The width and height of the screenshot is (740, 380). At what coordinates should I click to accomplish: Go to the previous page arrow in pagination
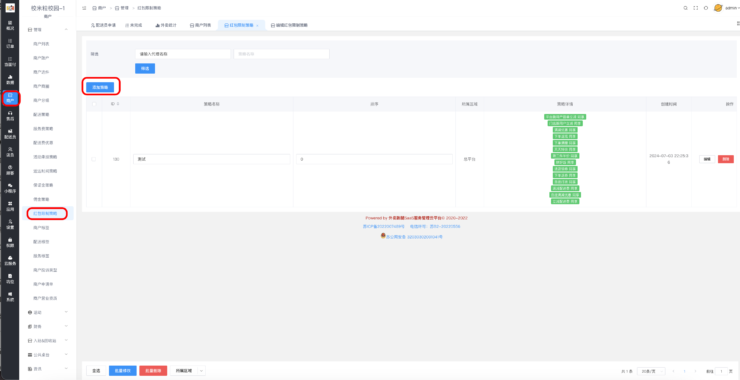[673, 371]
